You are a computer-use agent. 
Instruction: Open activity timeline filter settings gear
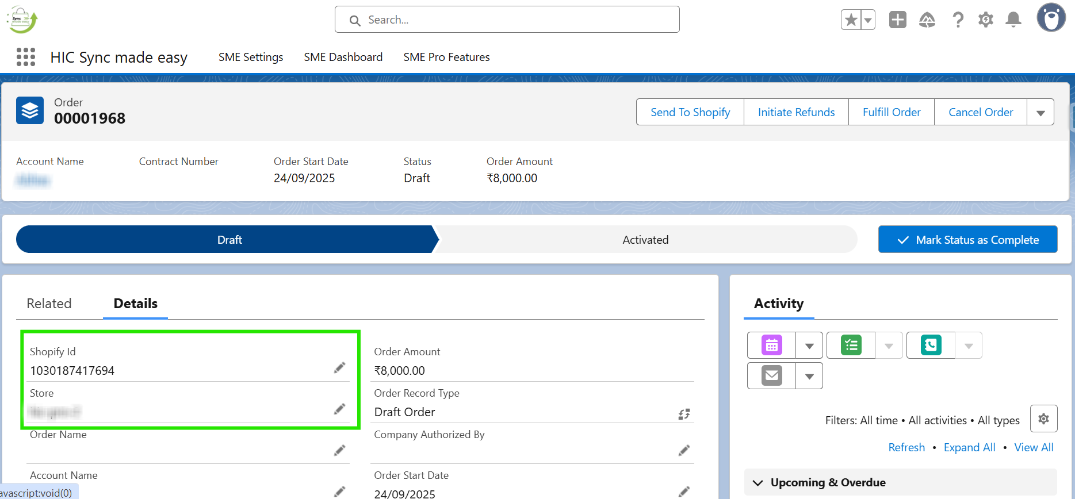click(x=1043, y=419)
